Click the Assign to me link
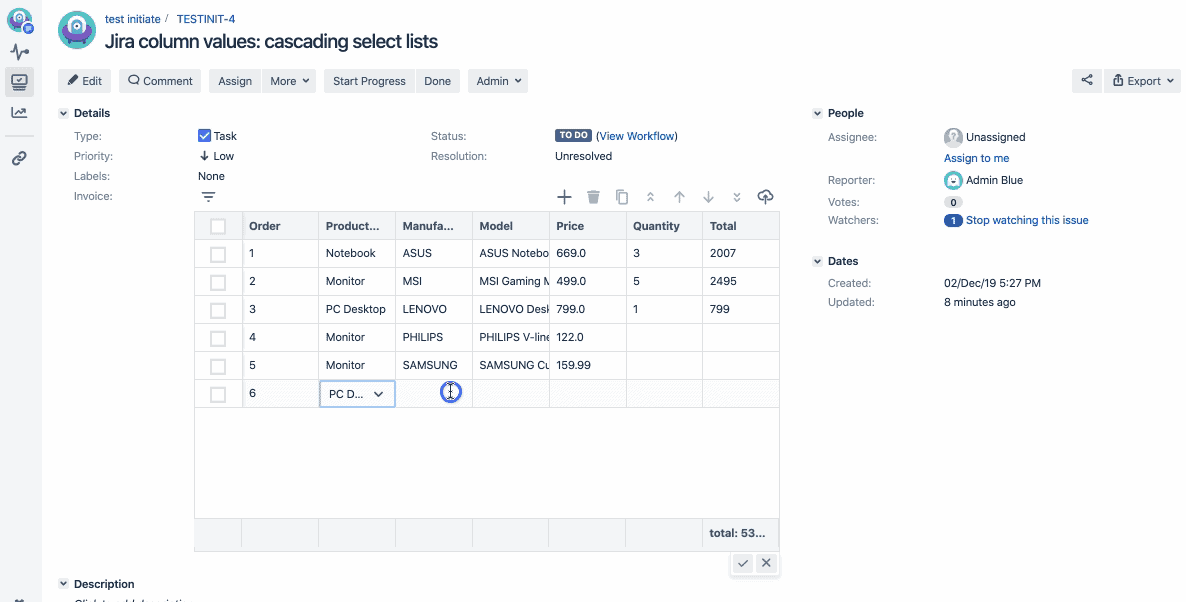Image resolution: width=1186 pixels, height=602 pixels. [977, 157]
